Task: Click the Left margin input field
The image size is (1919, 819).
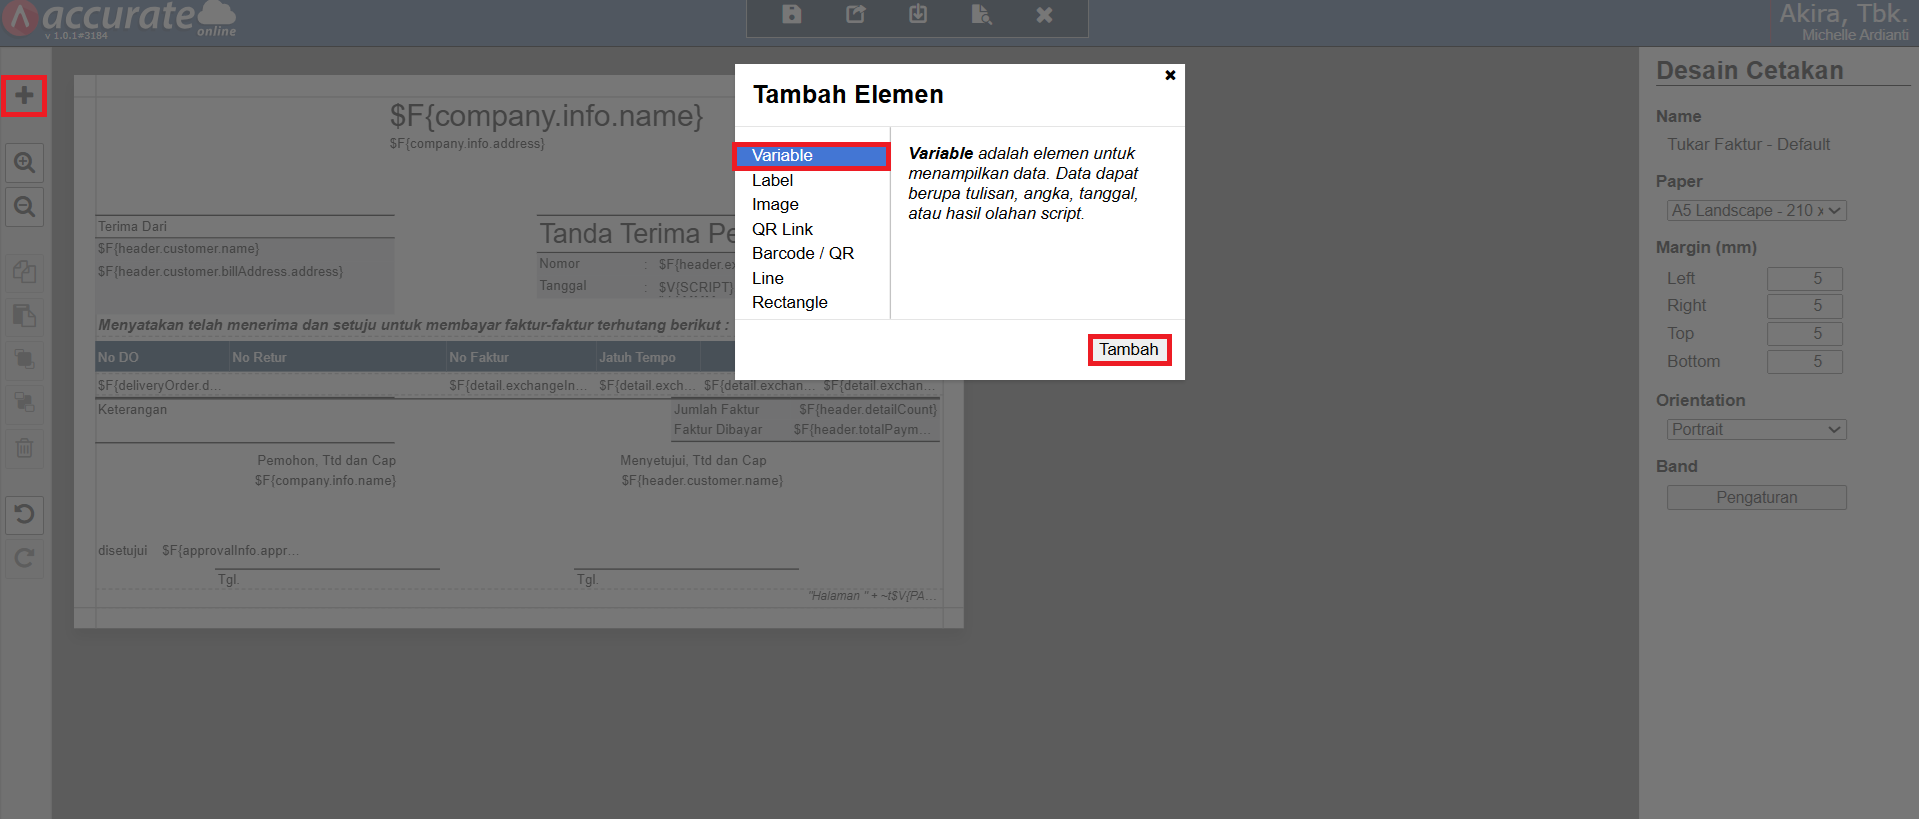Action: [1804, 279]
